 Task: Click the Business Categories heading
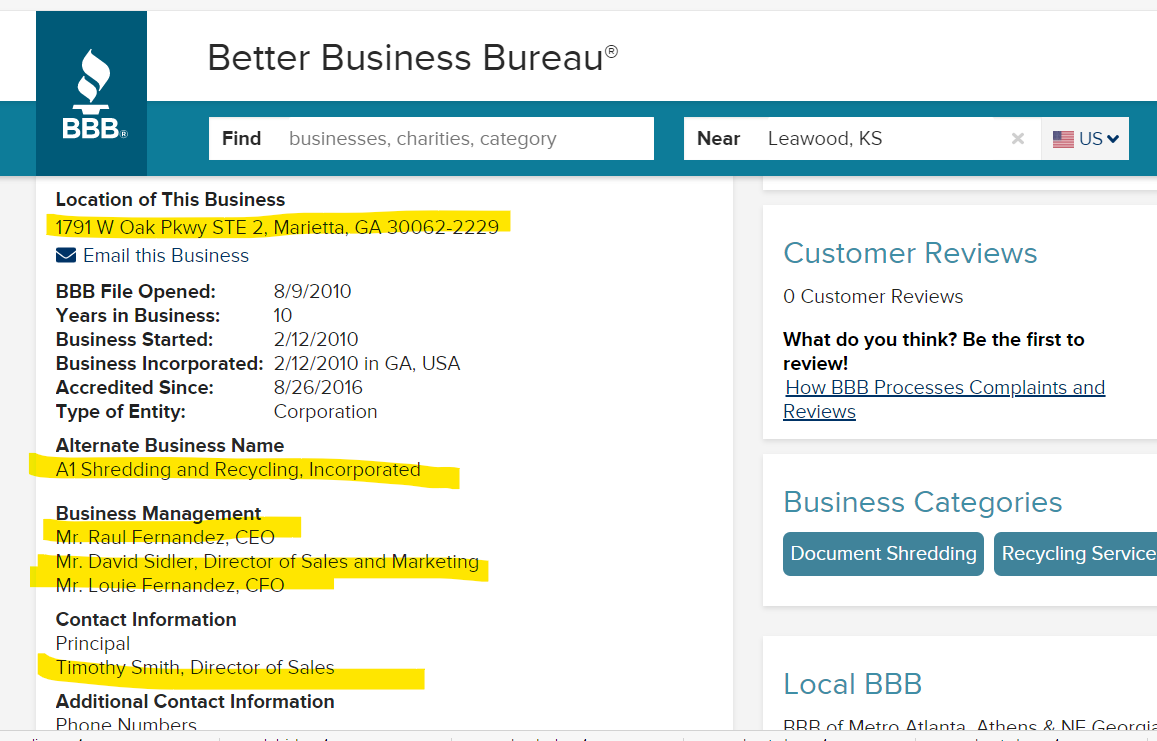click(x=922, y=502)
